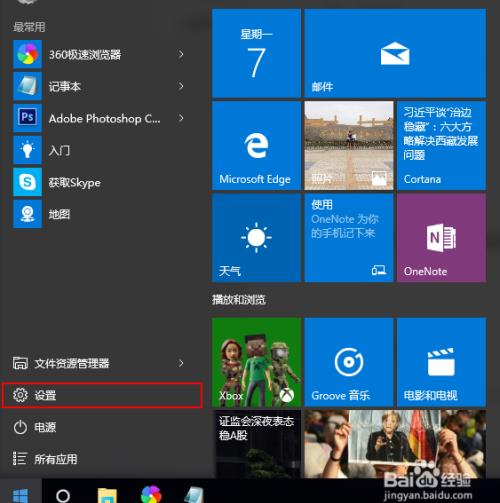Click the Cortana circle on the taskbar
The height and width of the screenshot is (503, 500).
(x=63, y=496)
